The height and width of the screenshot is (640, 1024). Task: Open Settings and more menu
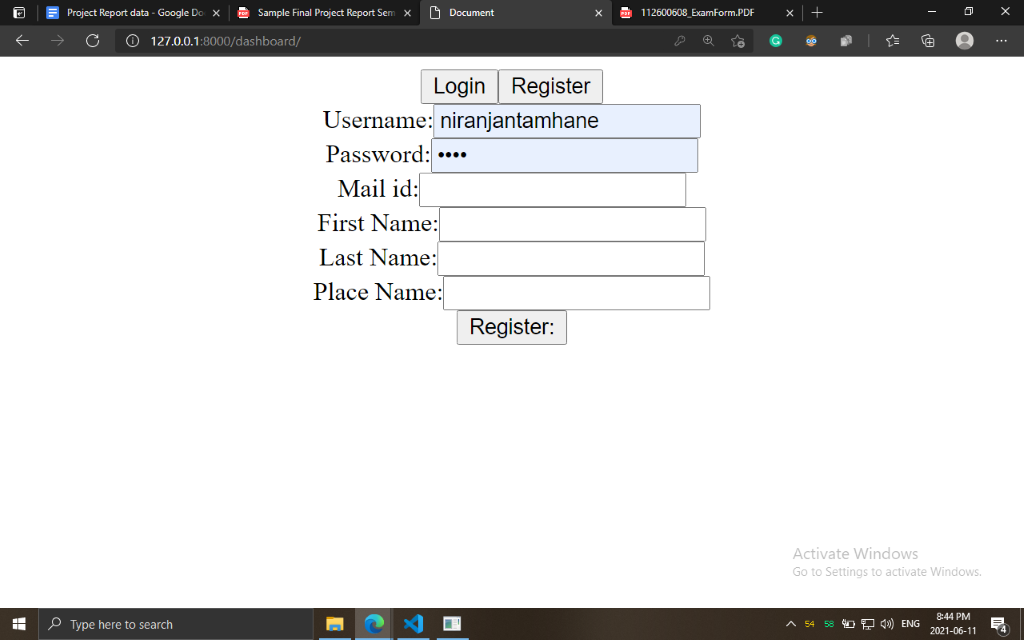(1001, 41)
